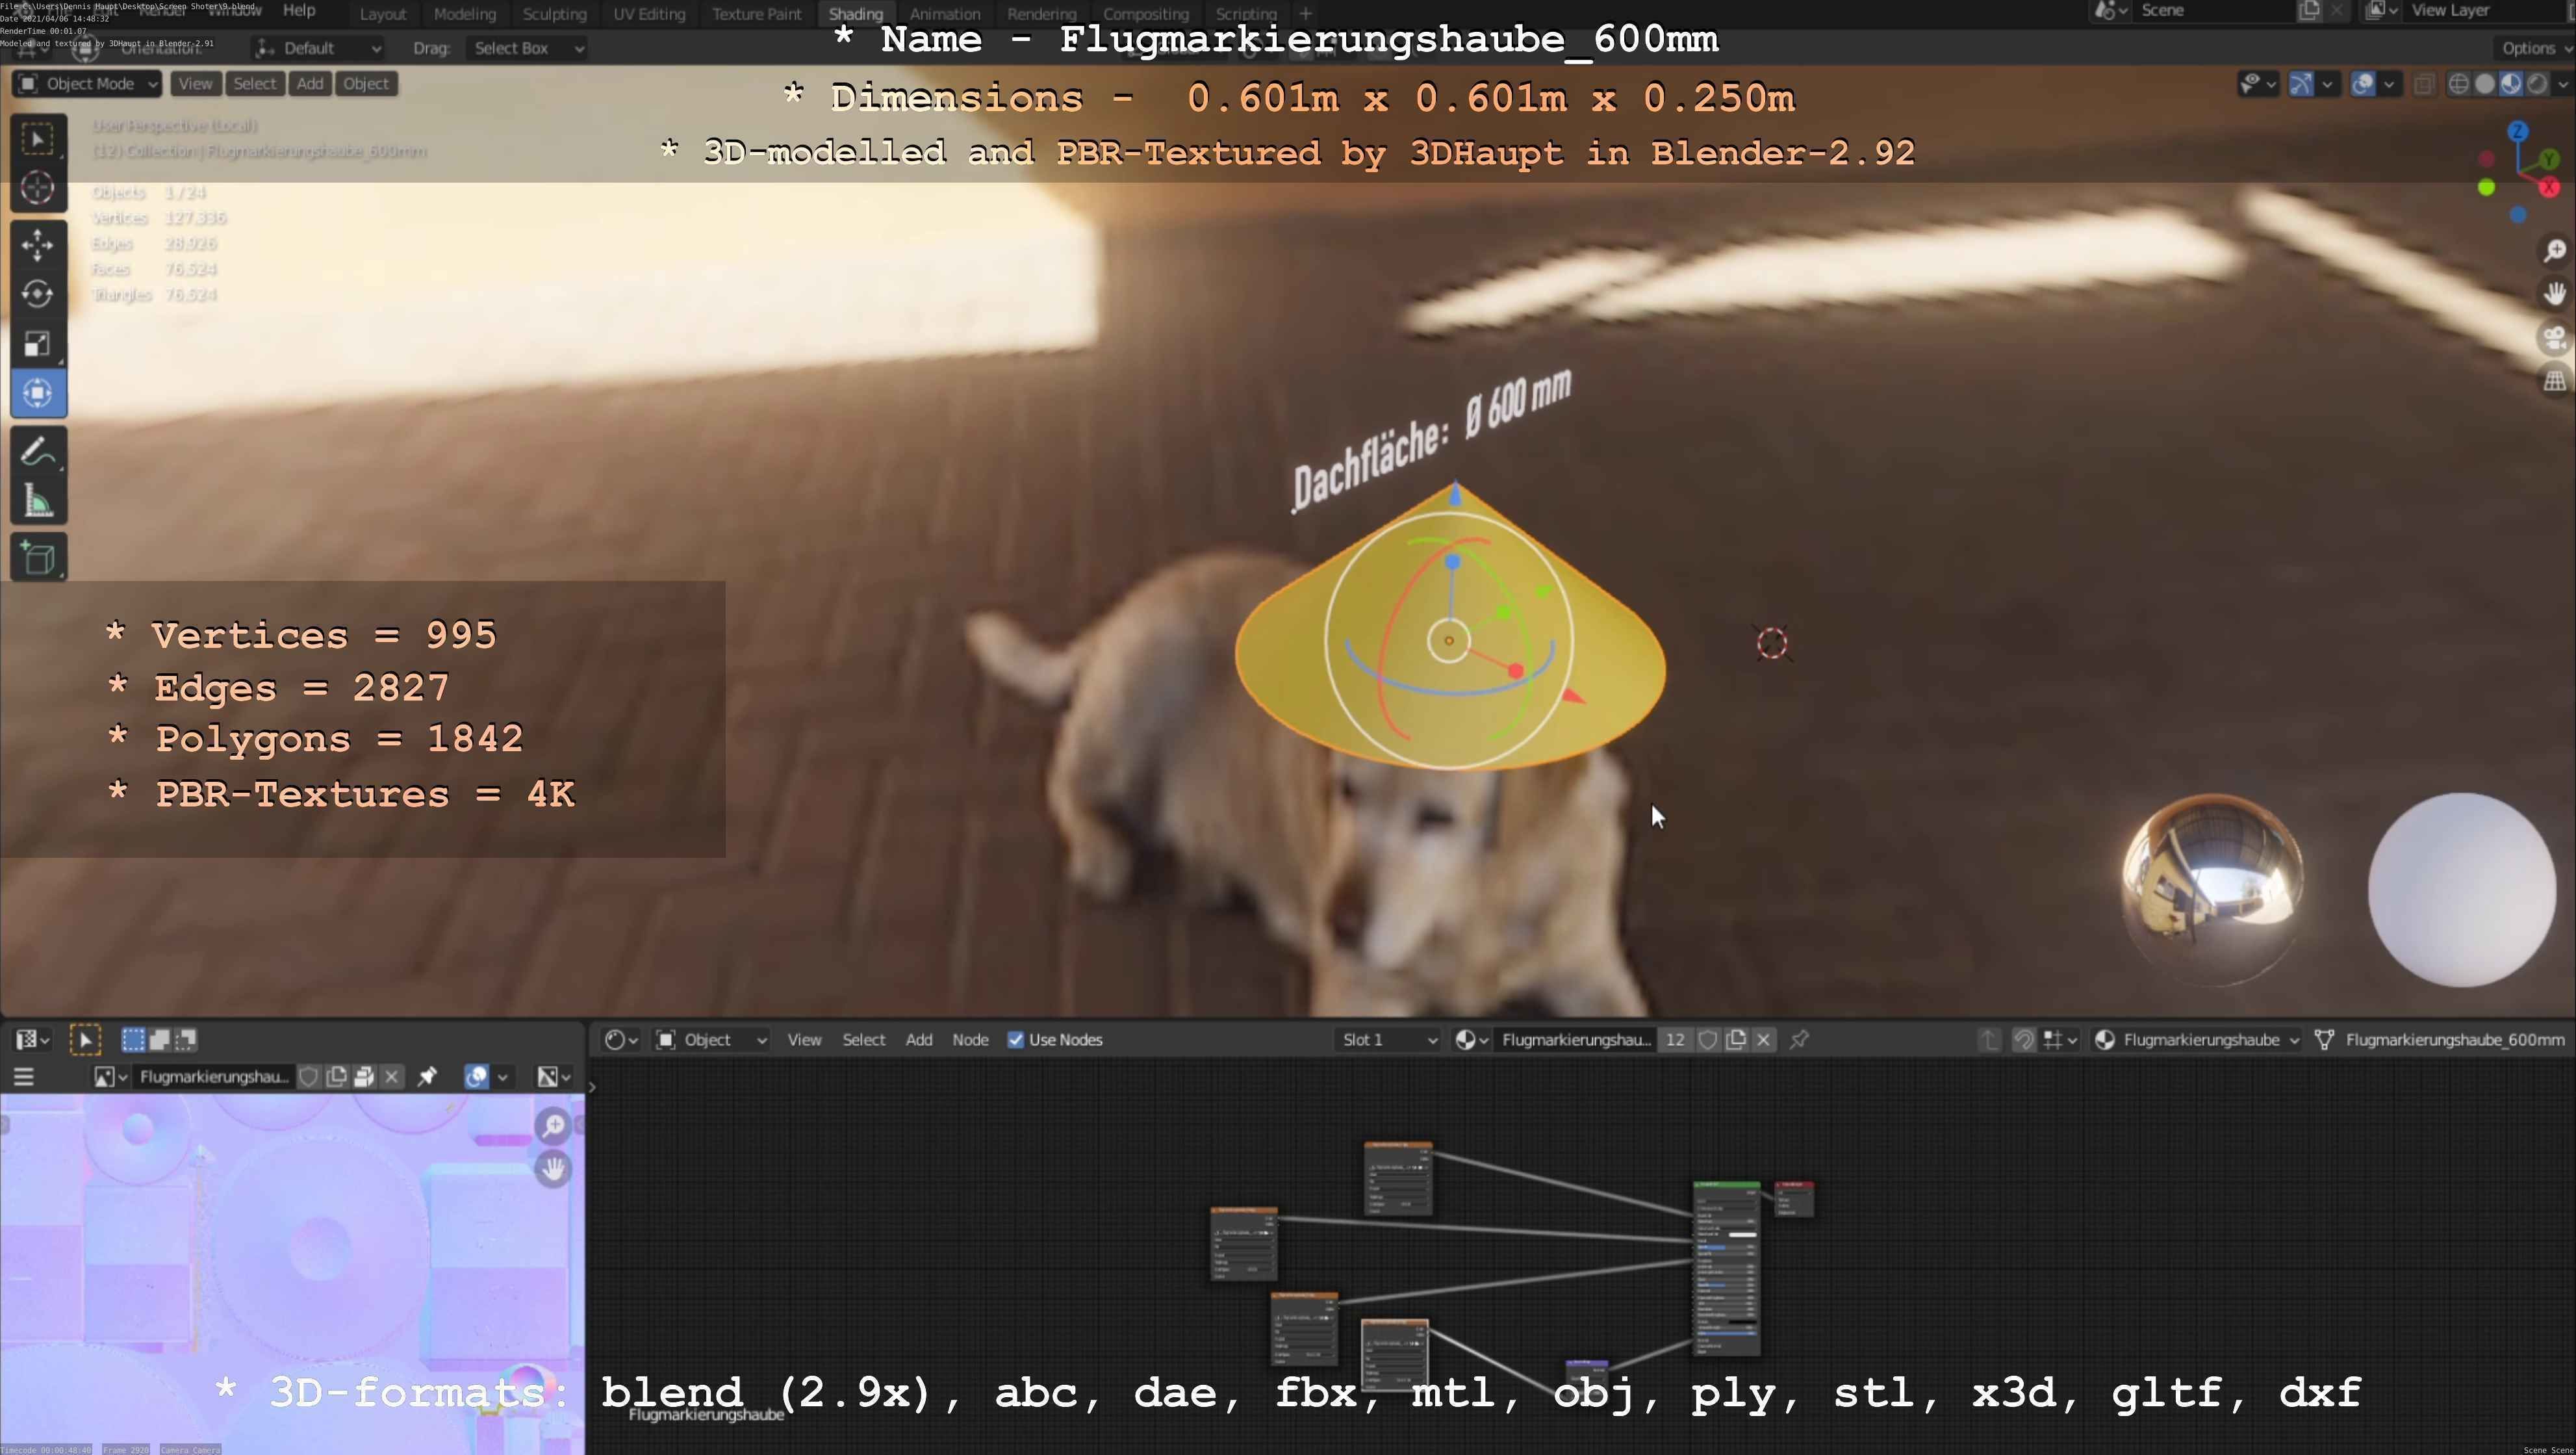Uncheck the Use Nodes checkbox

1016,1040
